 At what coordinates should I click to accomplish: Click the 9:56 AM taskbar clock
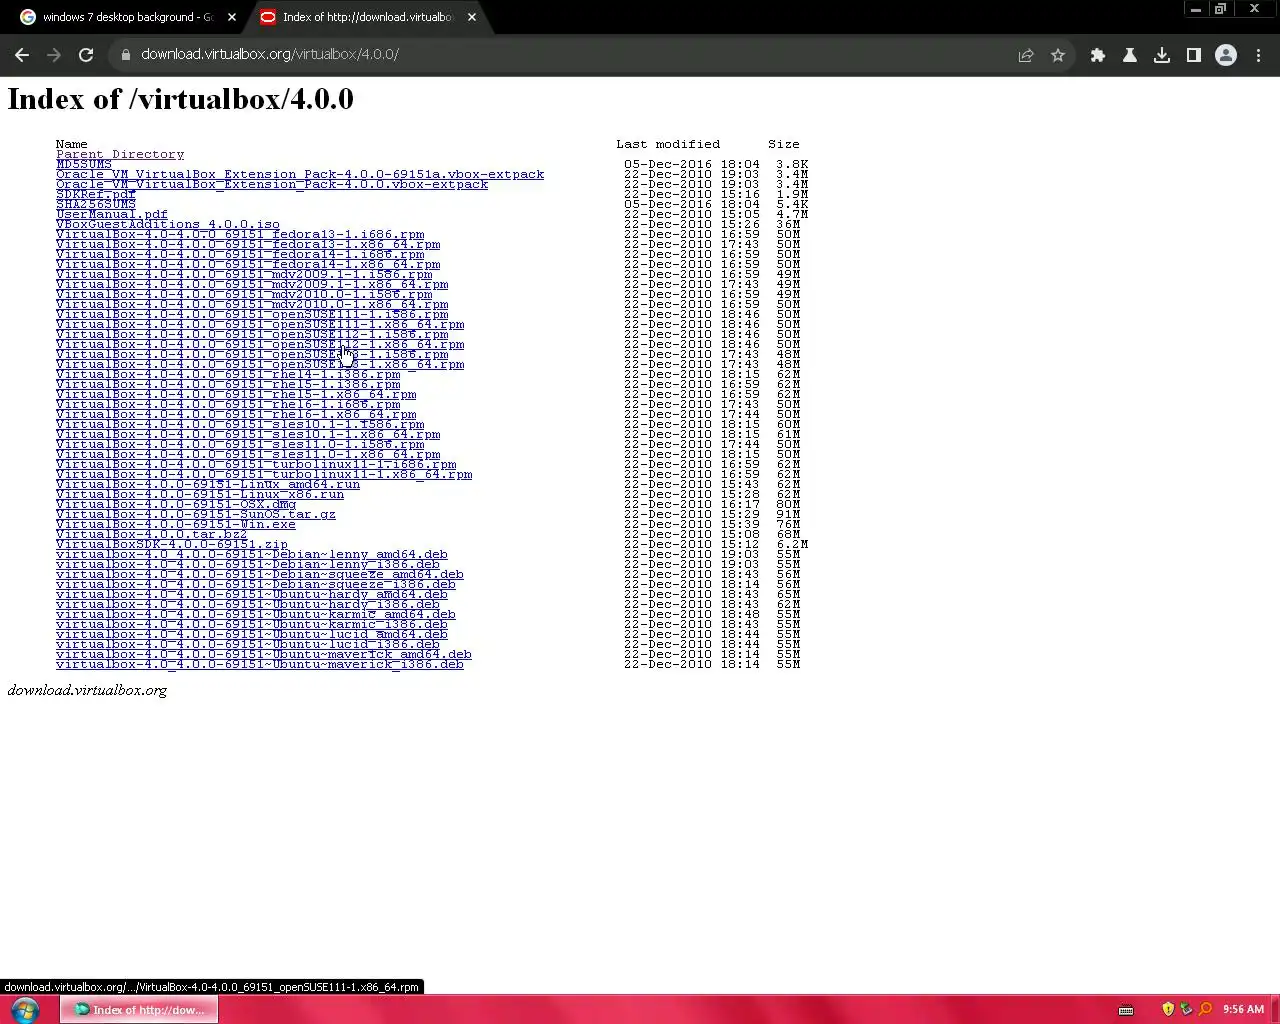pos(1243,1009)
